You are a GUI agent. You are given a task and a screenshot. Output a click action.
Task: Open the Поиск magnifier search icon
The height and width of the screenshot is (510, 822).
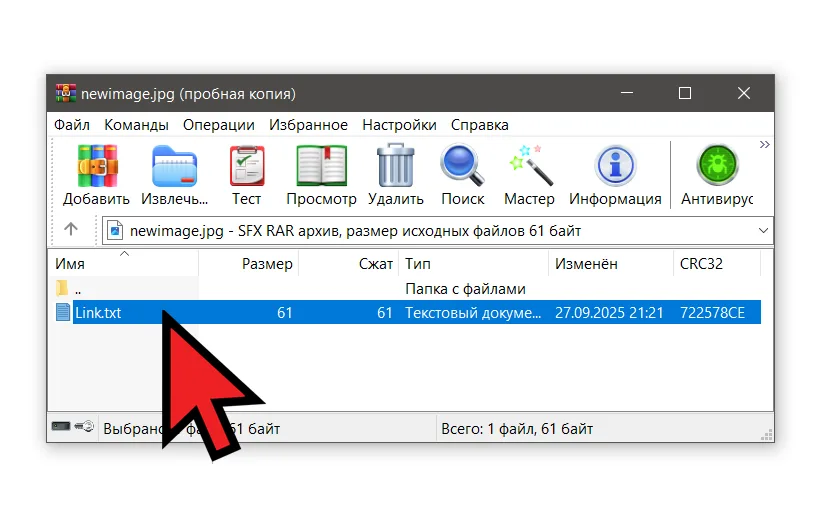(462, 165)
